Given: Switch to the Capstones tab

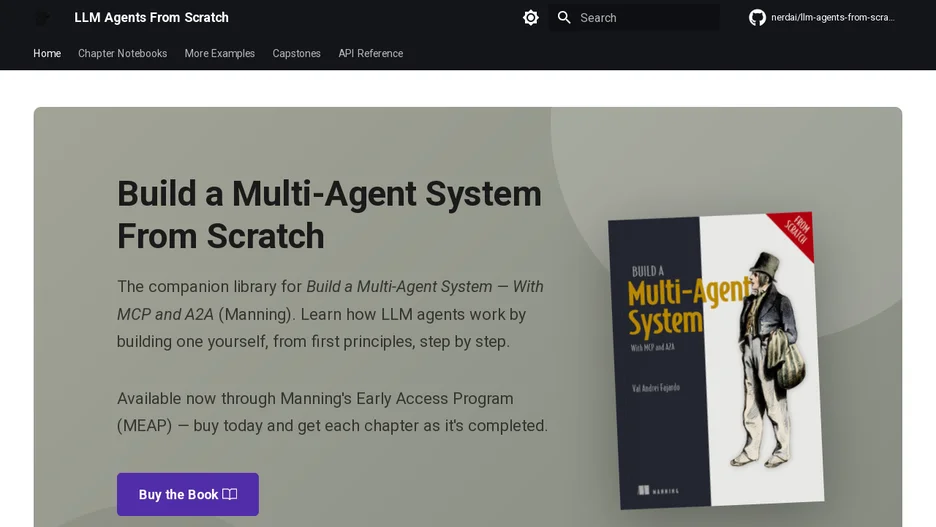Looking at the screenshot, I should coord(297,54).
